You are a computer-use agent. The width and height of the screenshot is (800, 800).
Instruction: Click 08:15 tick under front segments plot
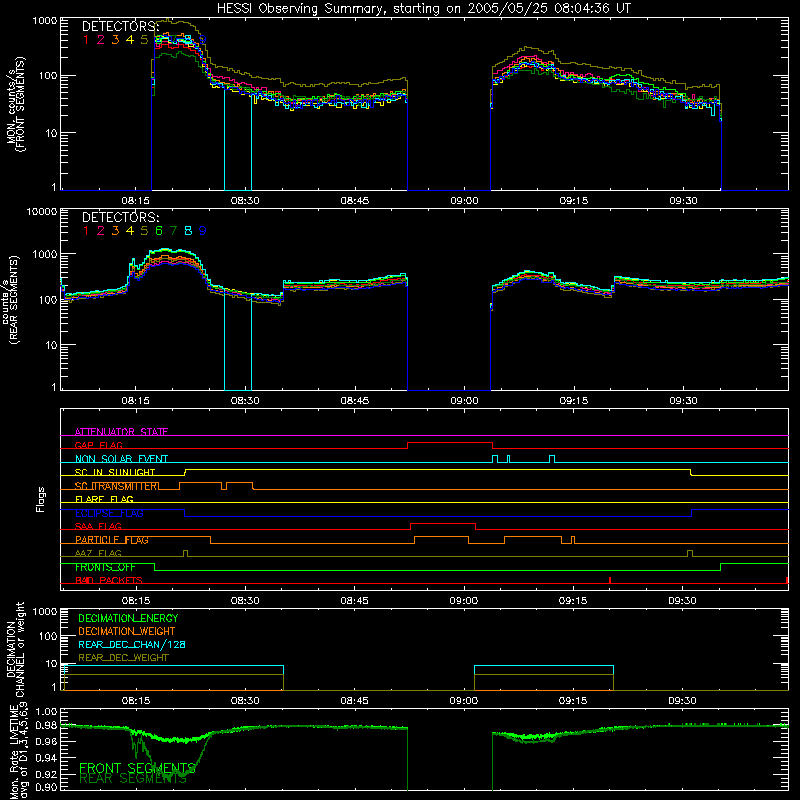click(x=136, y=201)
